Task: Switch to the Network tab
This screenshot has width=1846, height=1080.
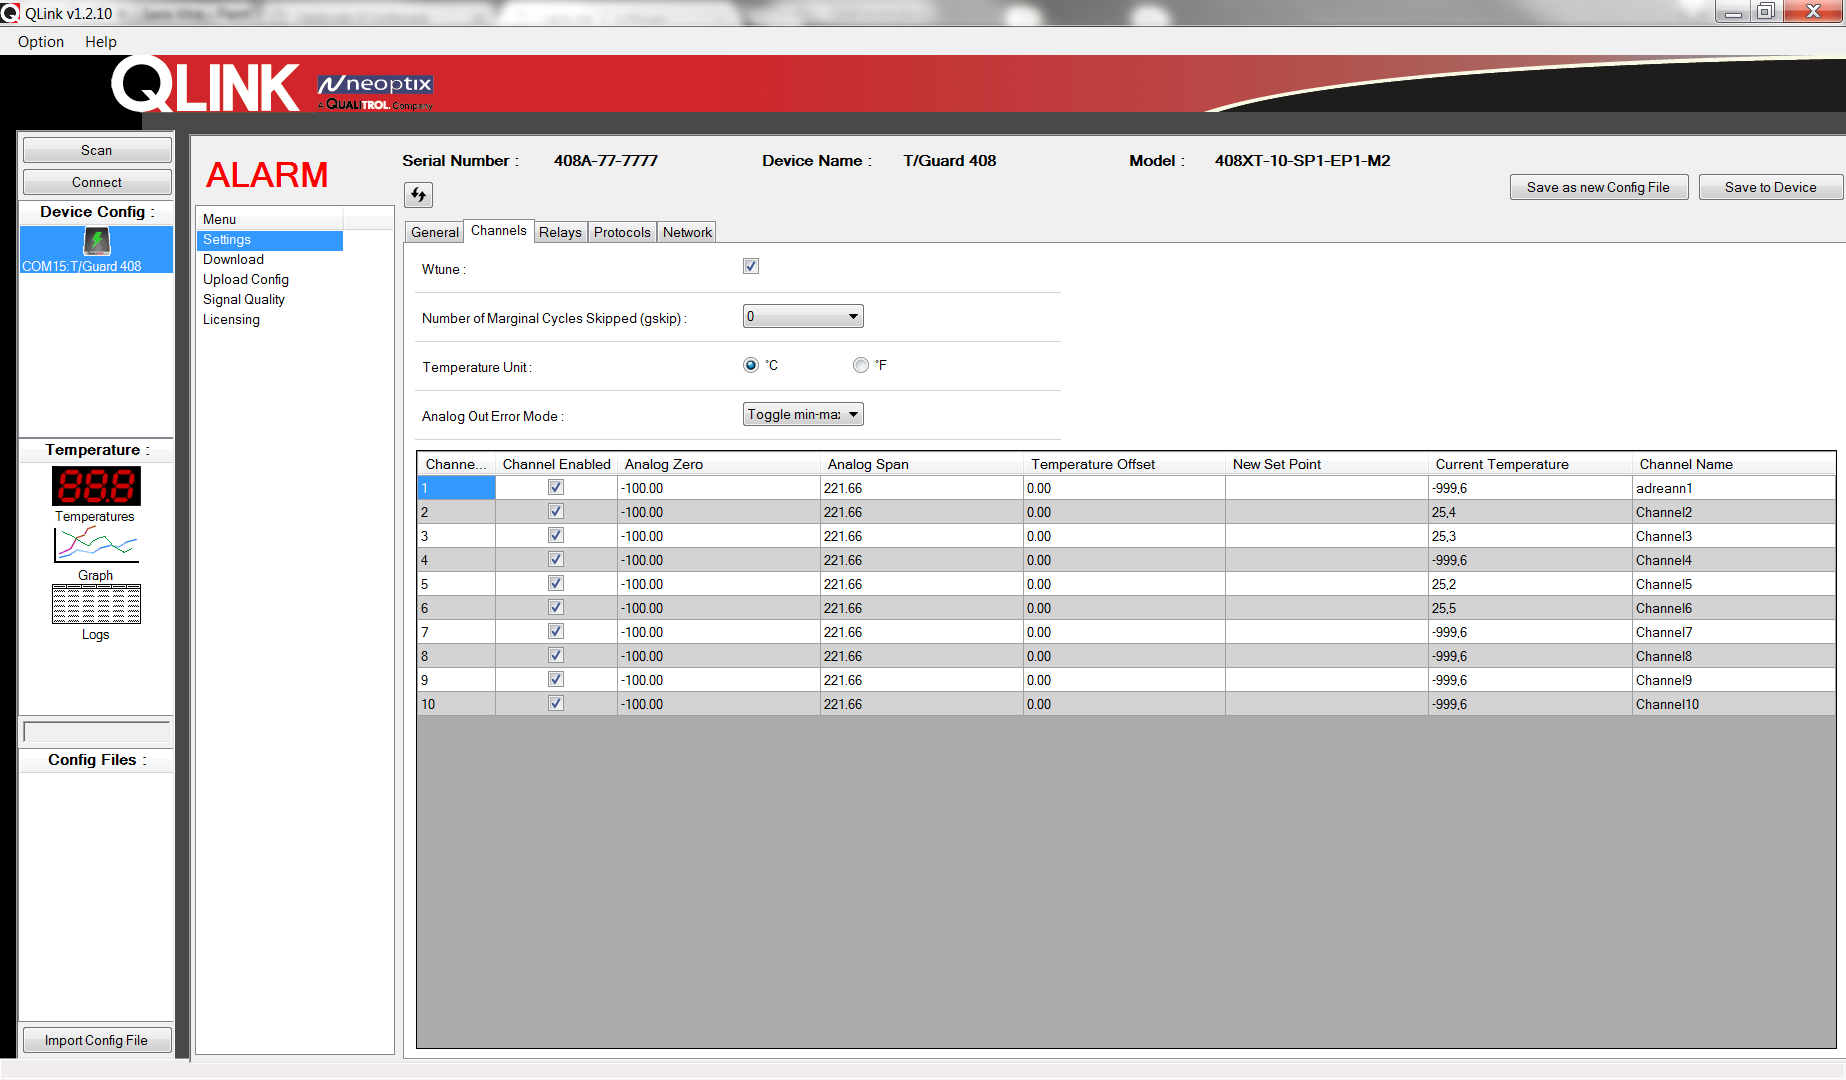Action: click(687, 232)
